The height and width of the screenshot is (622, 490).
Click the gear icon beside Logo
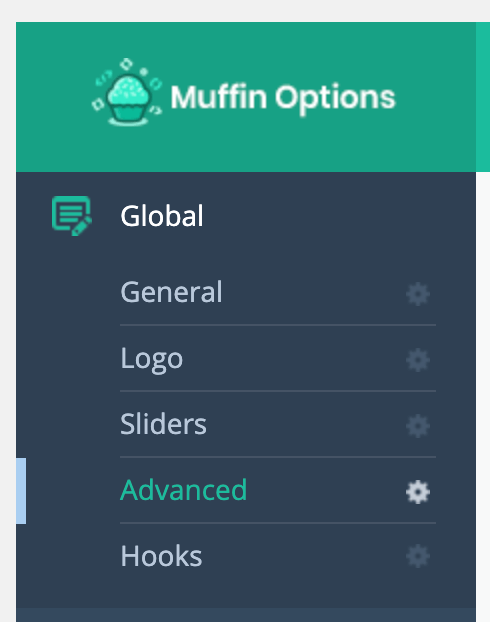click(x=418, y=360)
